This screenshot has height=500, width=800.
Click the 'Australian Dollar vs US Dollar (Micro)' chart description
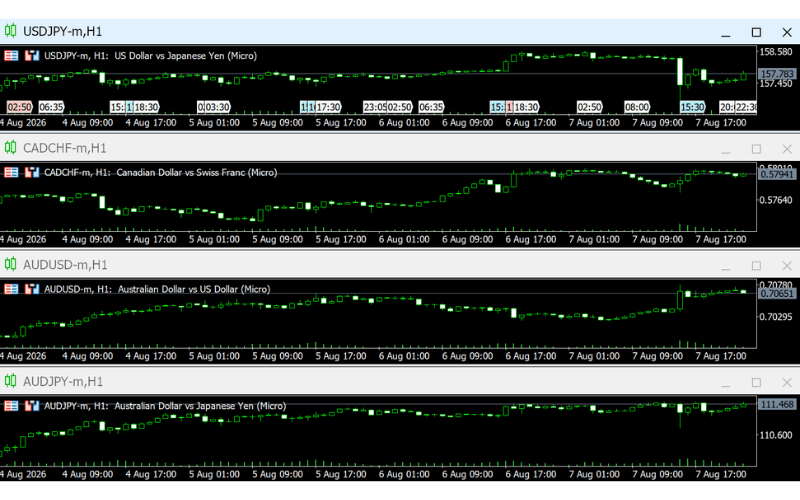pos(194,289)
